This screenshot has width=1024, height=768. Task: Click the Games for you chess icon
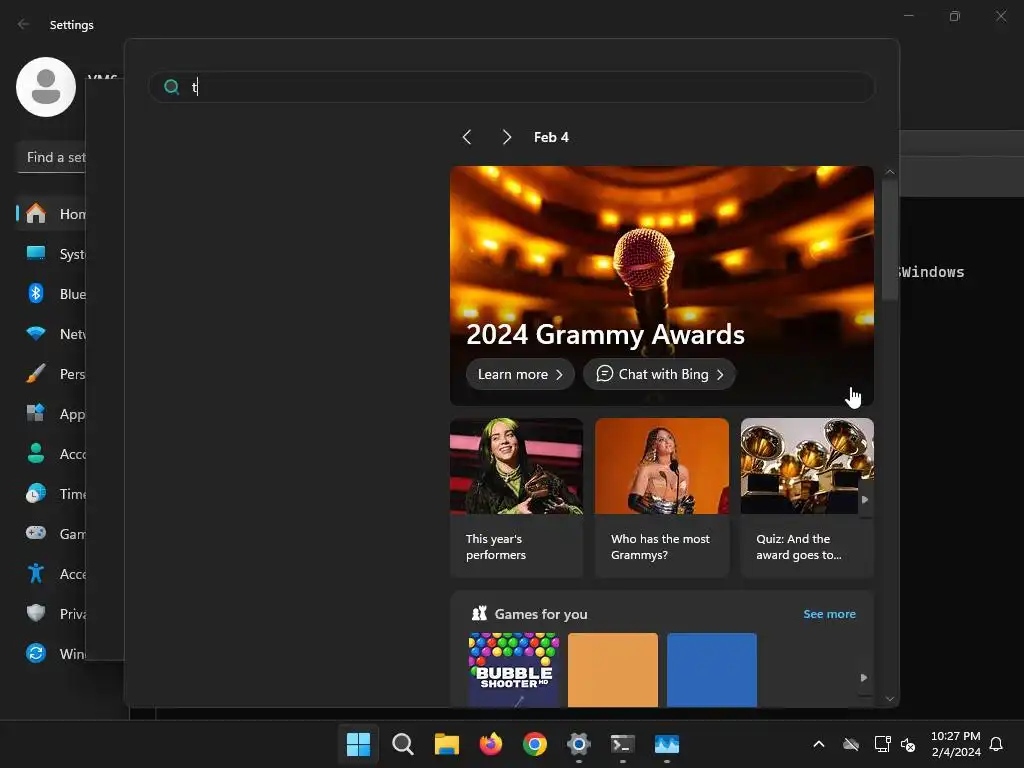479,613
